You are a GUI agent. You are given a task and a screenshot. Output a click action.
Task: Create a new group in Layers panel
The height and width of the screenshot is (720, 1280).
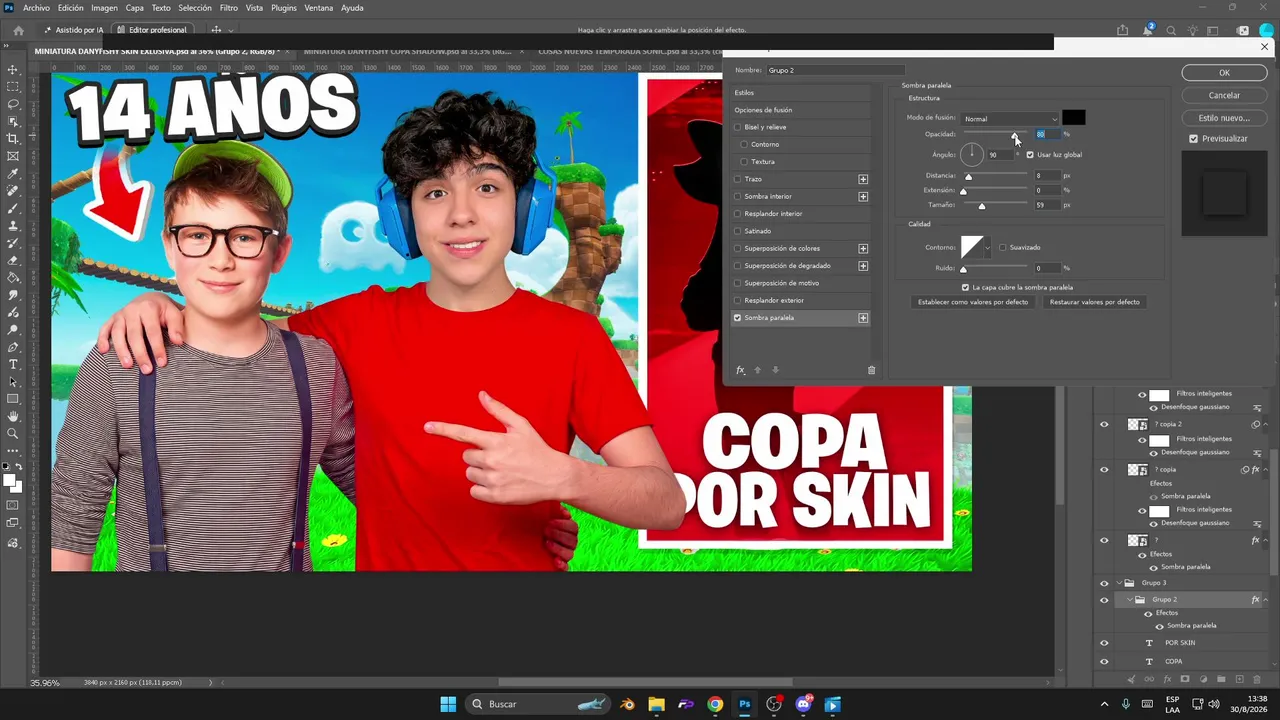(1221, 680)
